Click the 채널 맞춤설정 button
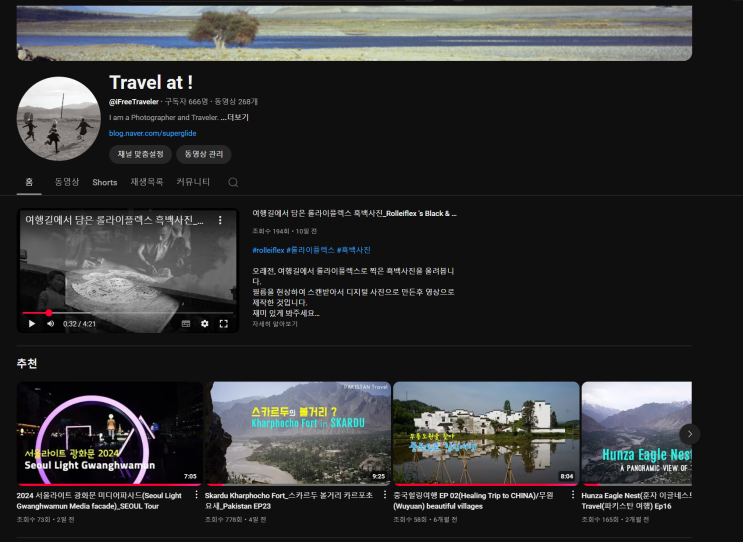The image size is (743, 542). point(140,154)
